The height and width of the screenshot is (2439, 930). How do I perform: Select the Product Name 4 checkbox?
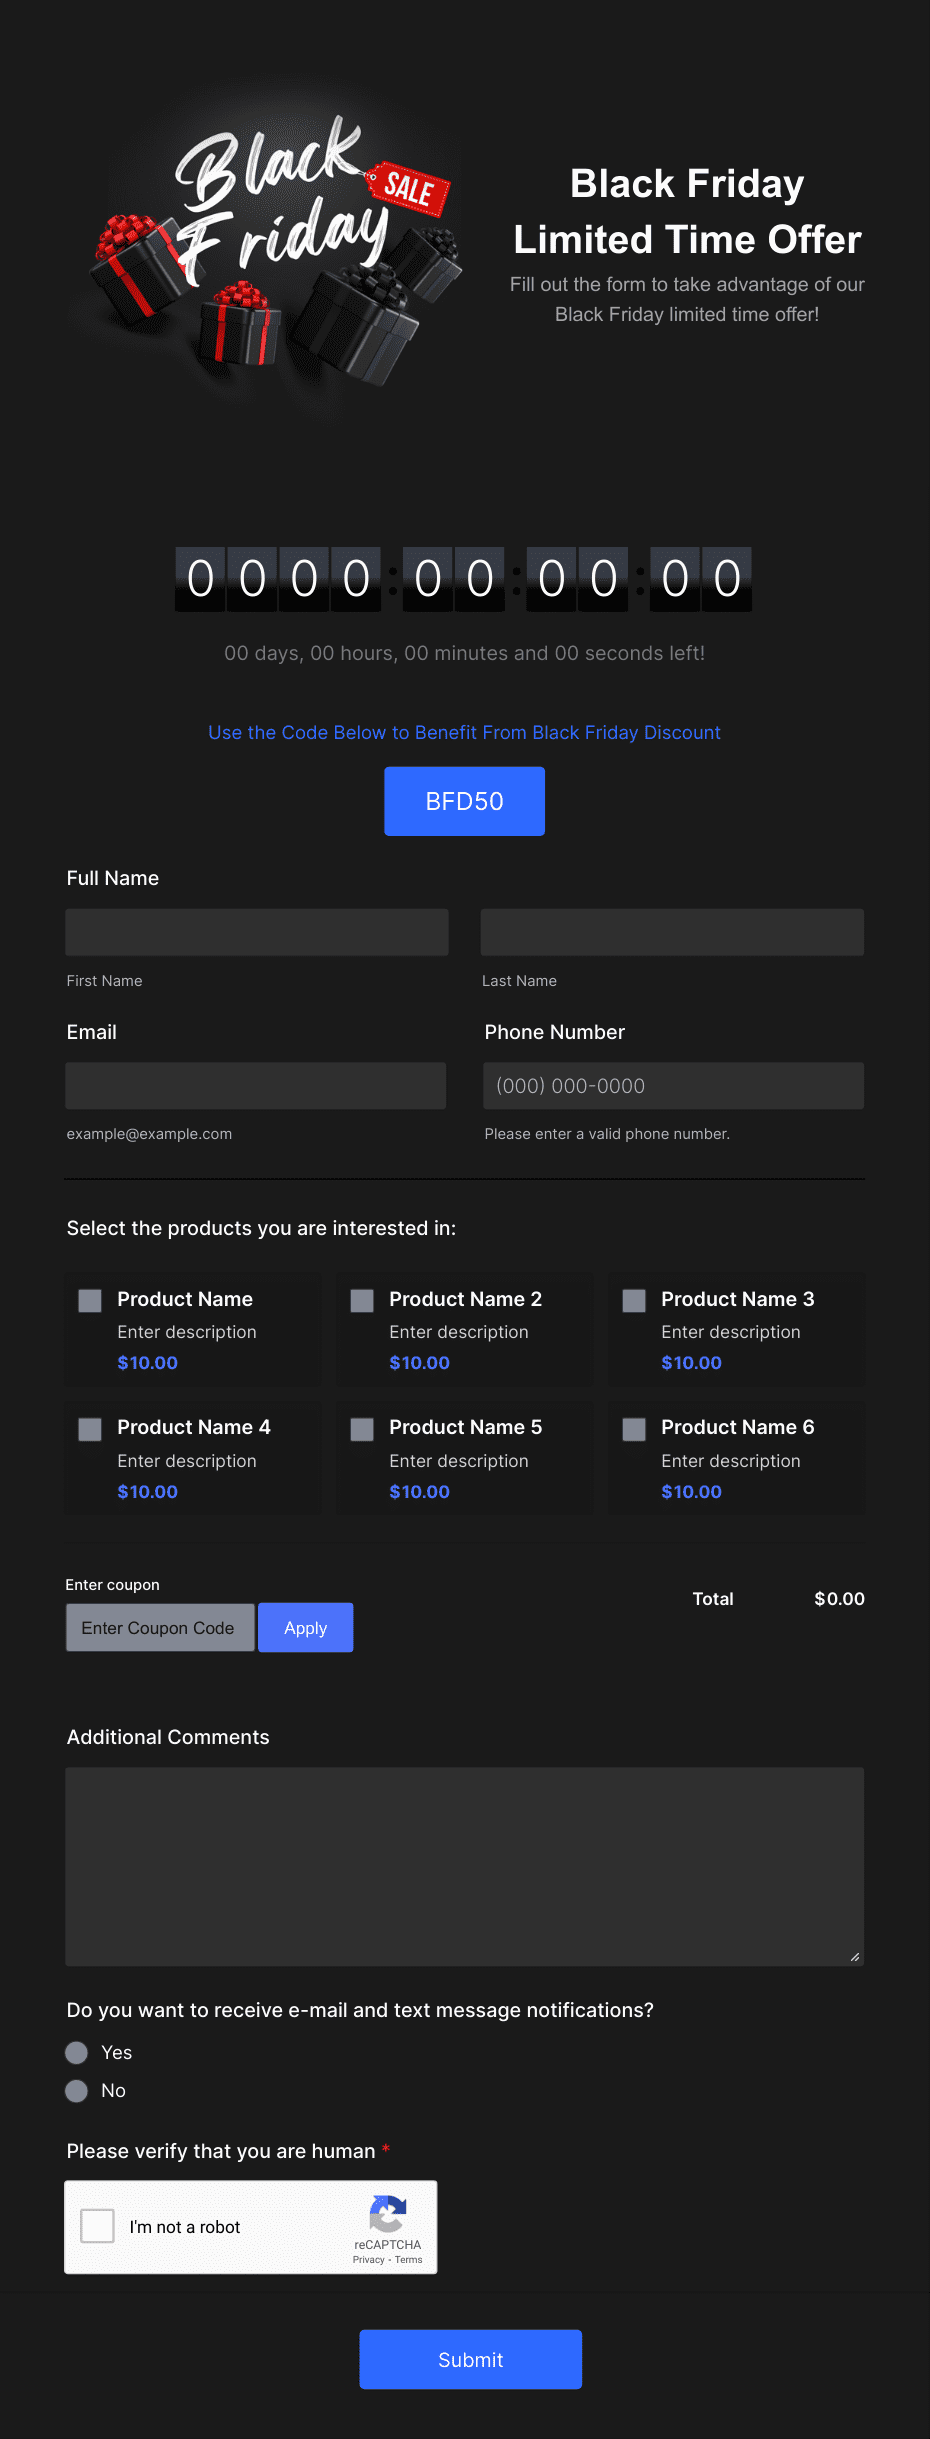[x=90, y=1429]
